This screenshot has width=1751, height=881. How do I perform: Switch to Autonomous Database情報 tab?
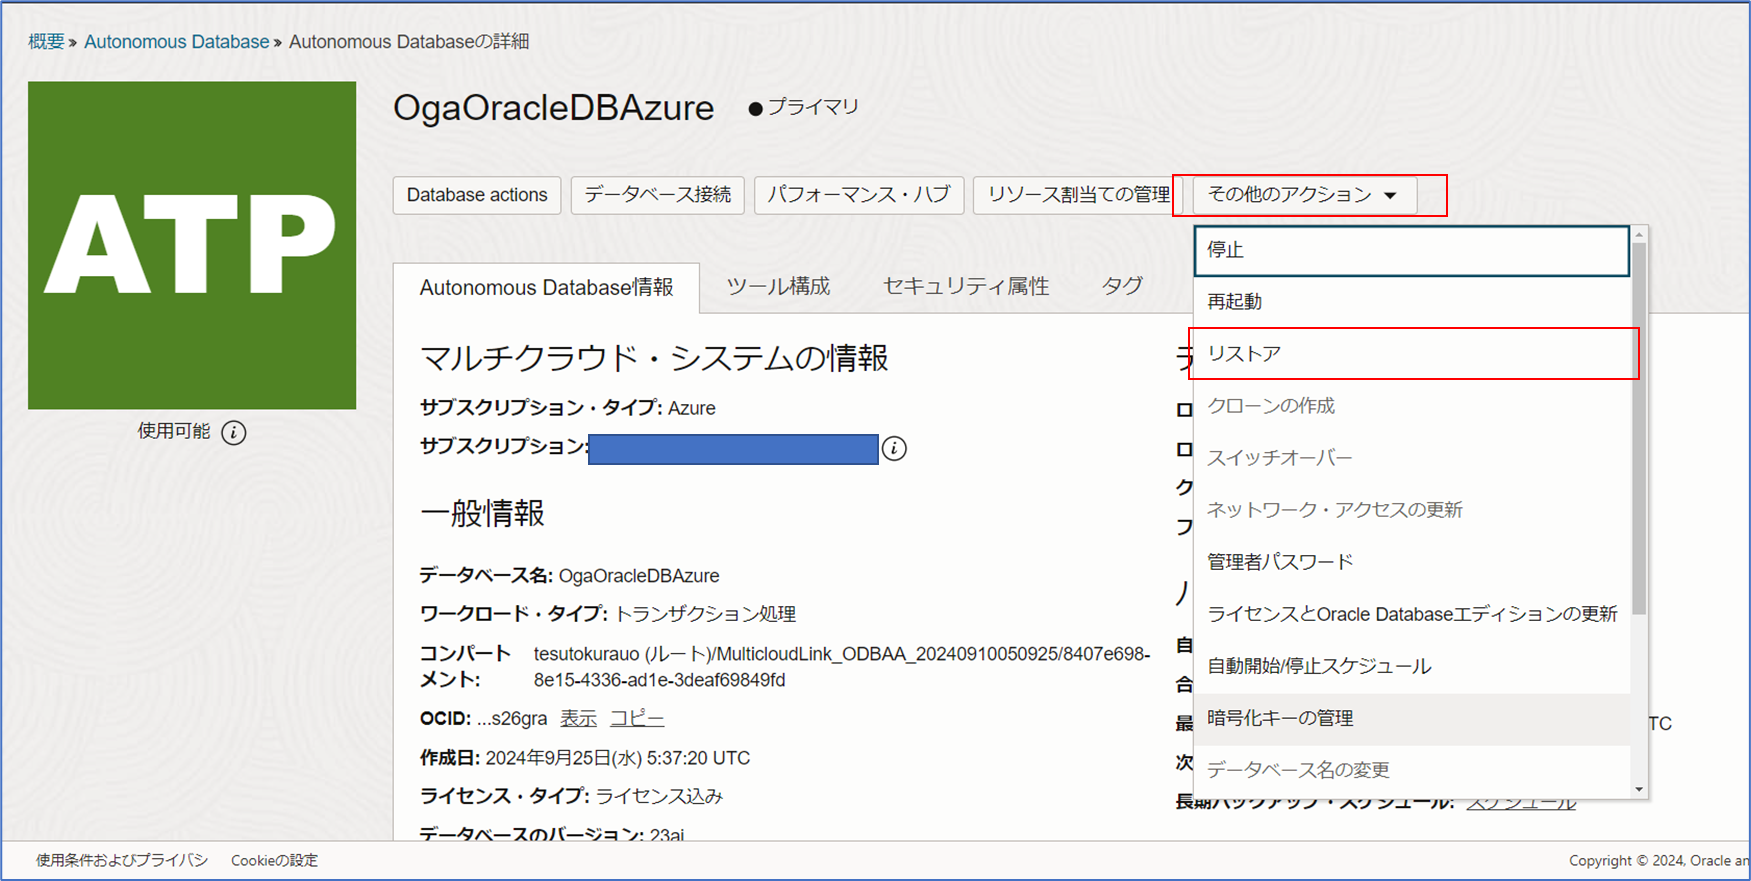[x=546, y=288]
